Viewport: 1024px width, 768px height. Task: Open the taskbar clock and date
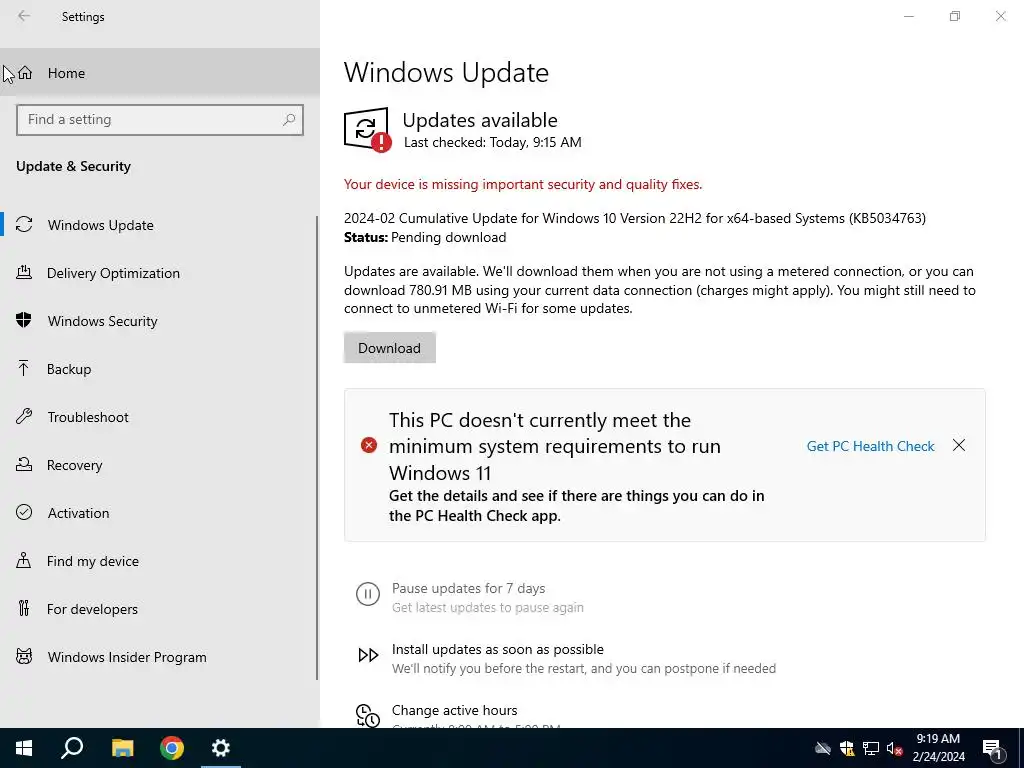[x=938, y=748]
